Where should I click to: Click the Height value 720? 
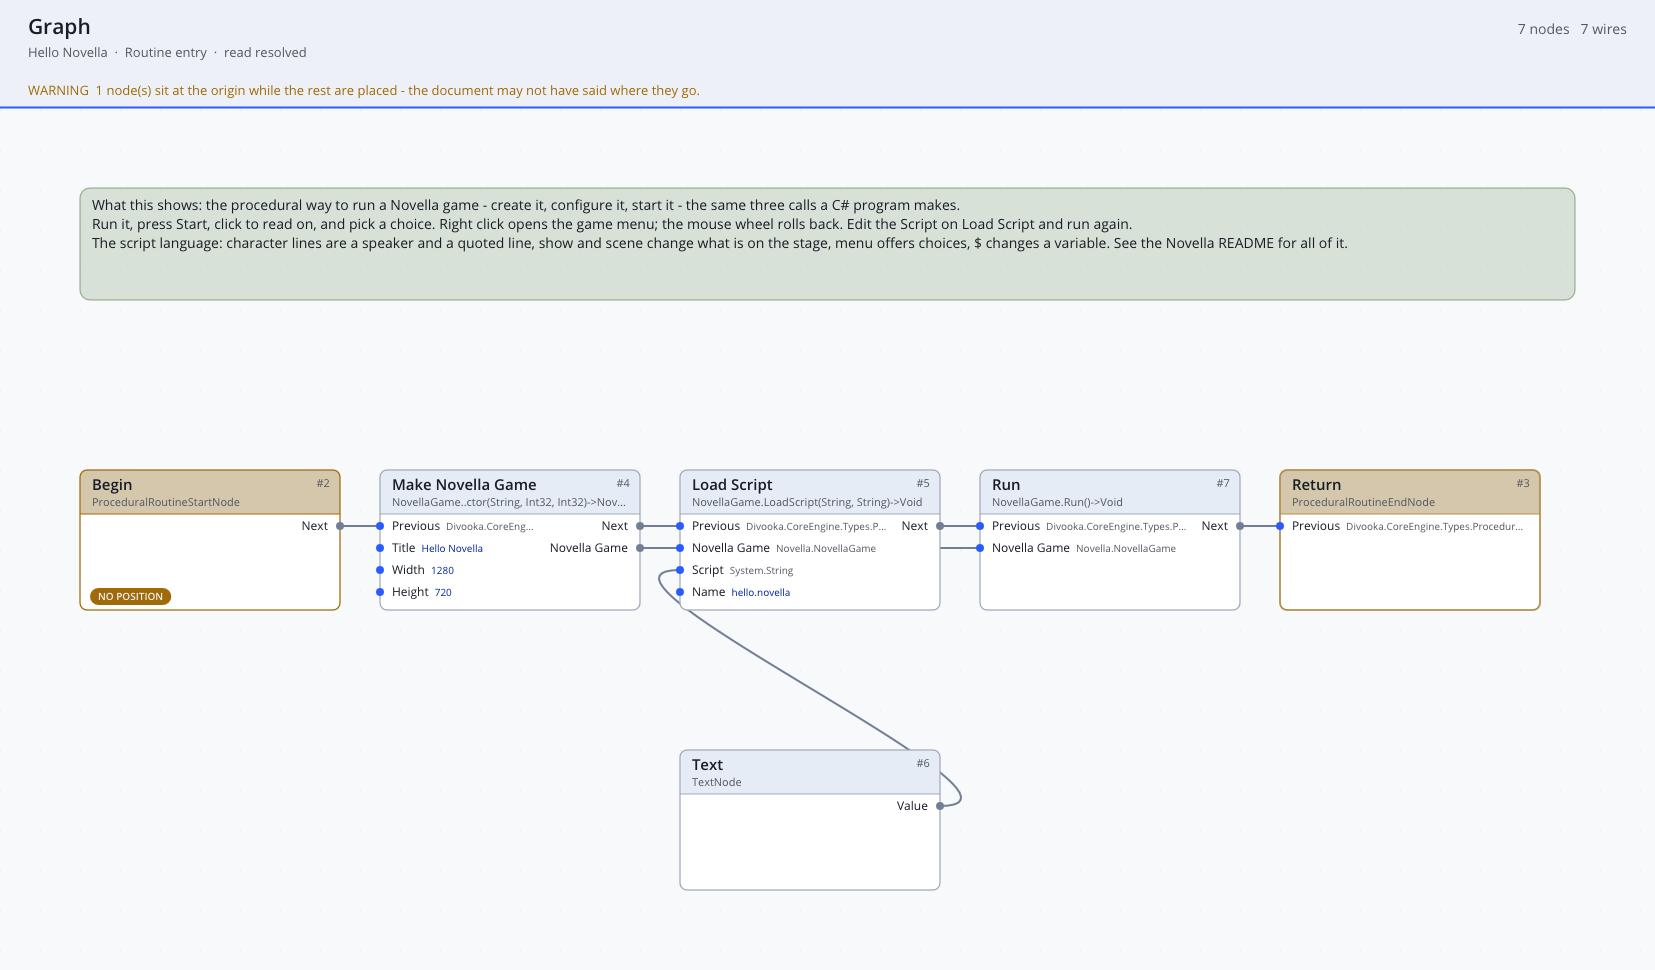click(443, 592)
